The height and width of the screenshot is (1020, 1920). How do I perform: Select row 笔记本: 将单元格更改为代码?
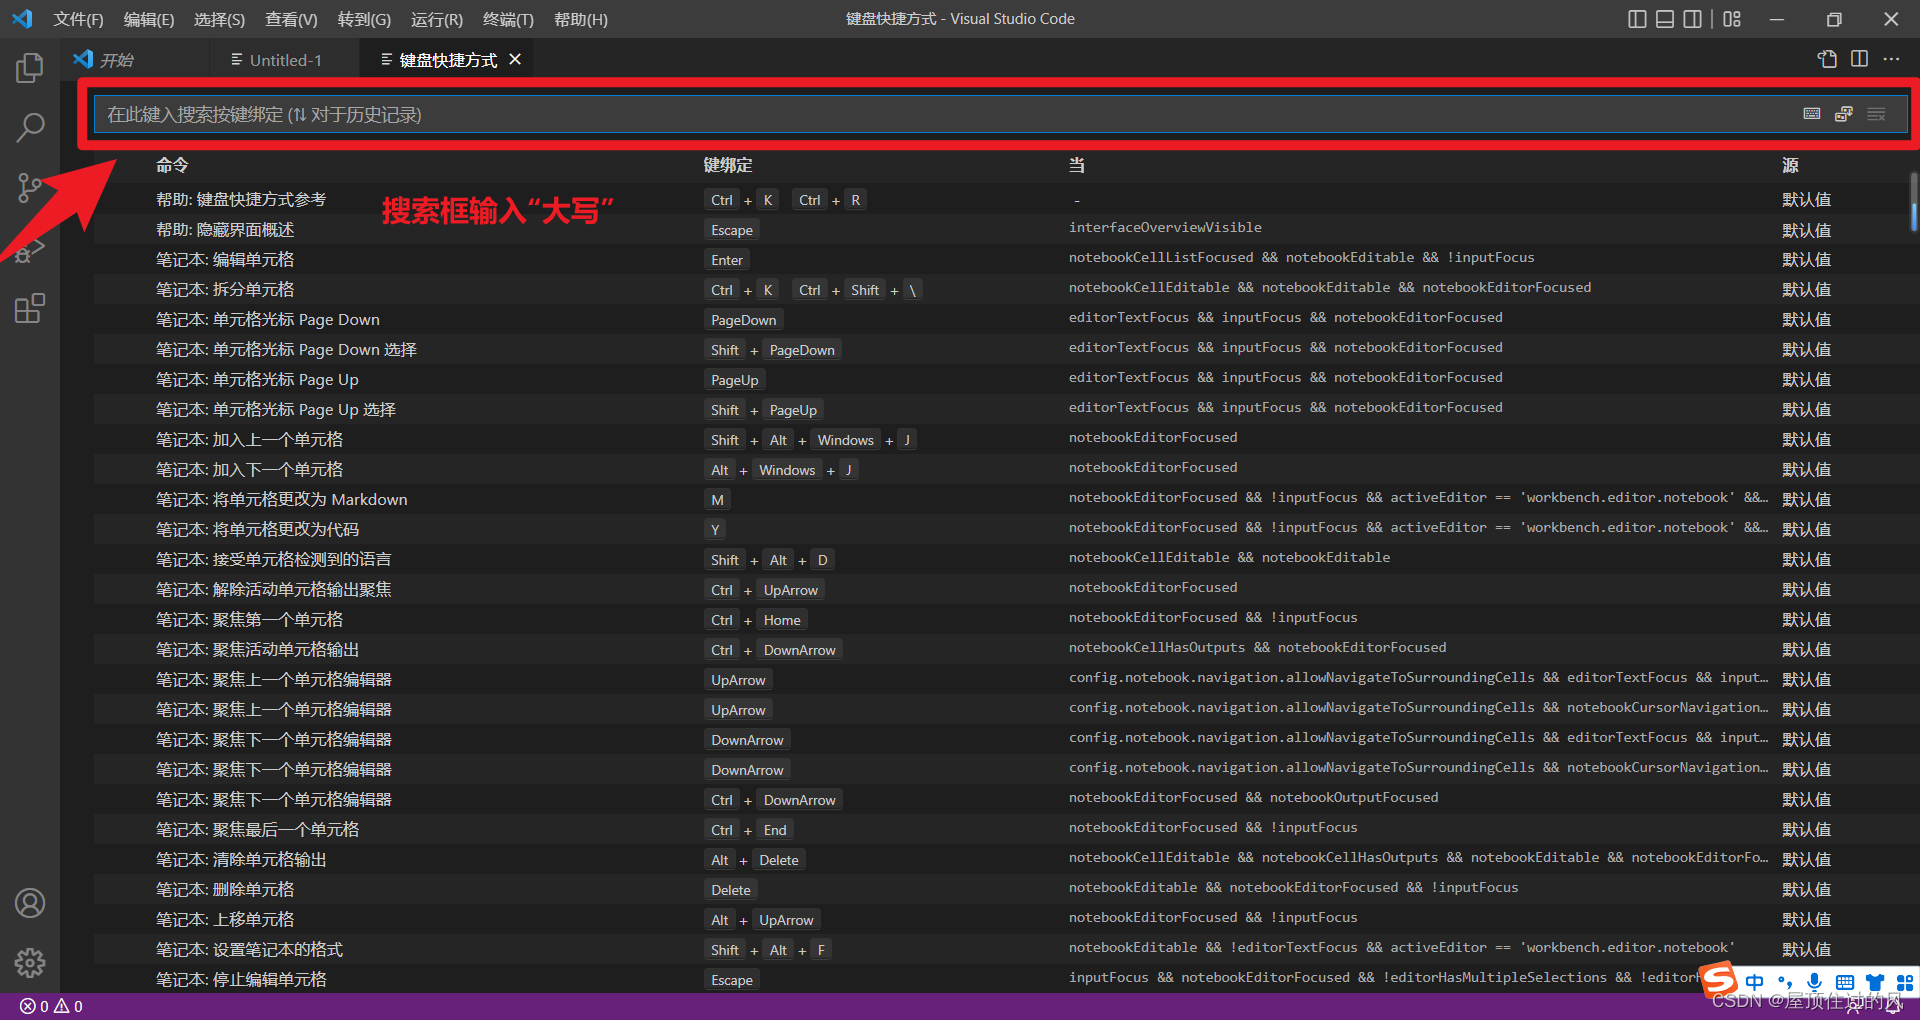coord(1001,530)
